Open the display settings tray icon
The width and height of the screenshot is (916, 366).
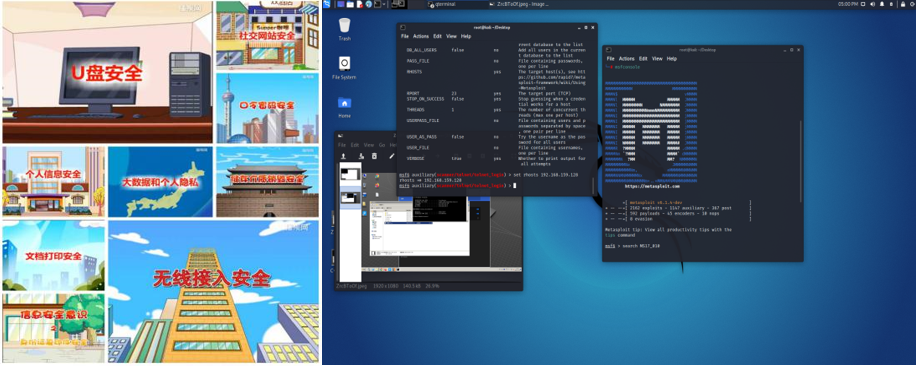click(863, 4)
